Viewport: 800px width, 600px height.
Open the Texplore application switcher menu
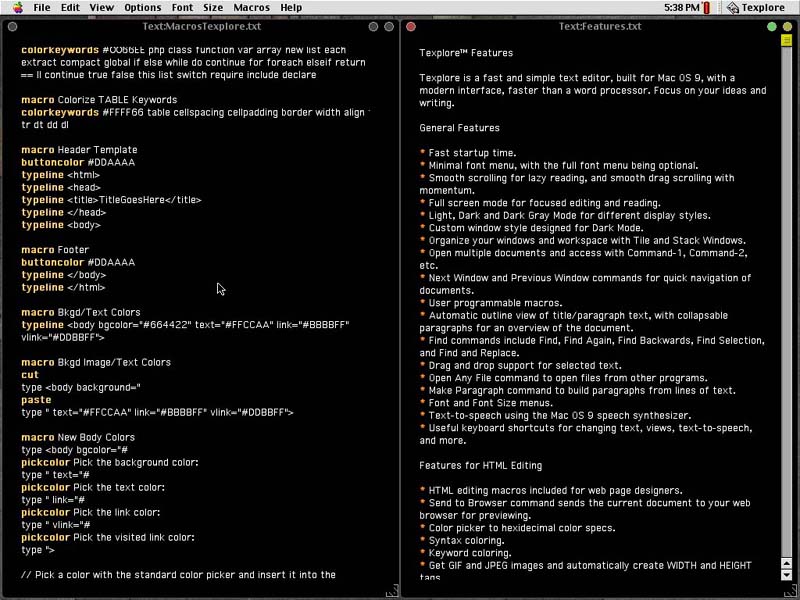tap(756, 8)
